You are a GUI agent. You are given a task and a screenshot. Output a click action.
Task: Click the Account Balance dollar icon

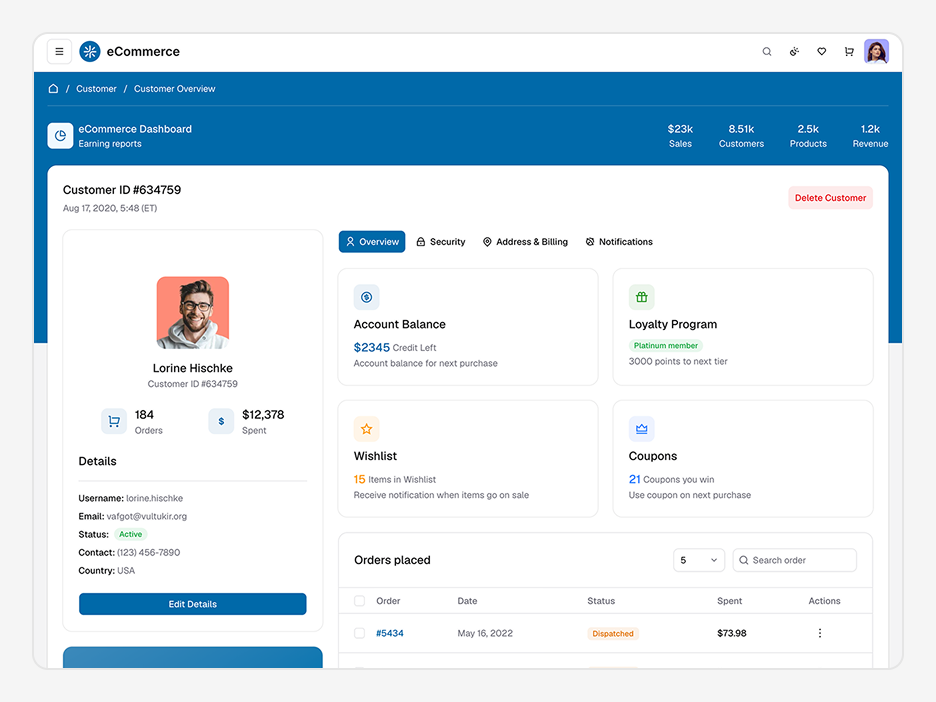click(x=367, y=297)
